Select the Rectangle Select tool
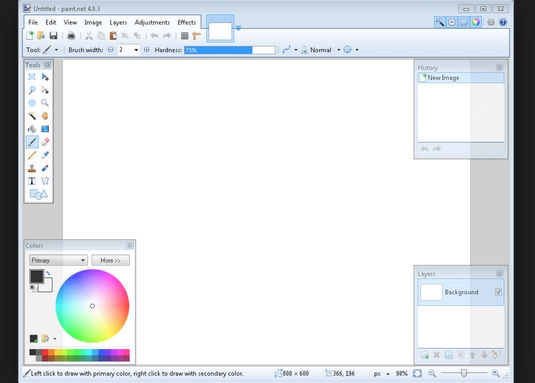 [32, 77]
